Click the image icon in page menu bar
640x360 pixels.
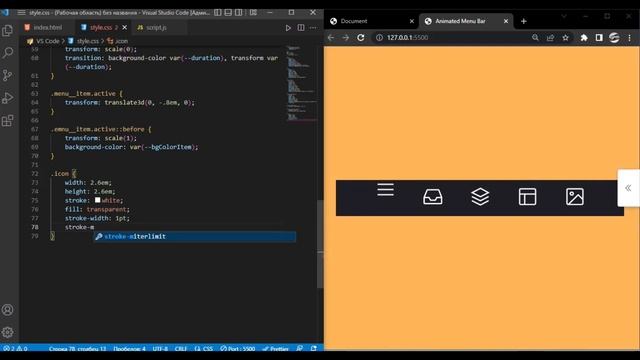575,197
